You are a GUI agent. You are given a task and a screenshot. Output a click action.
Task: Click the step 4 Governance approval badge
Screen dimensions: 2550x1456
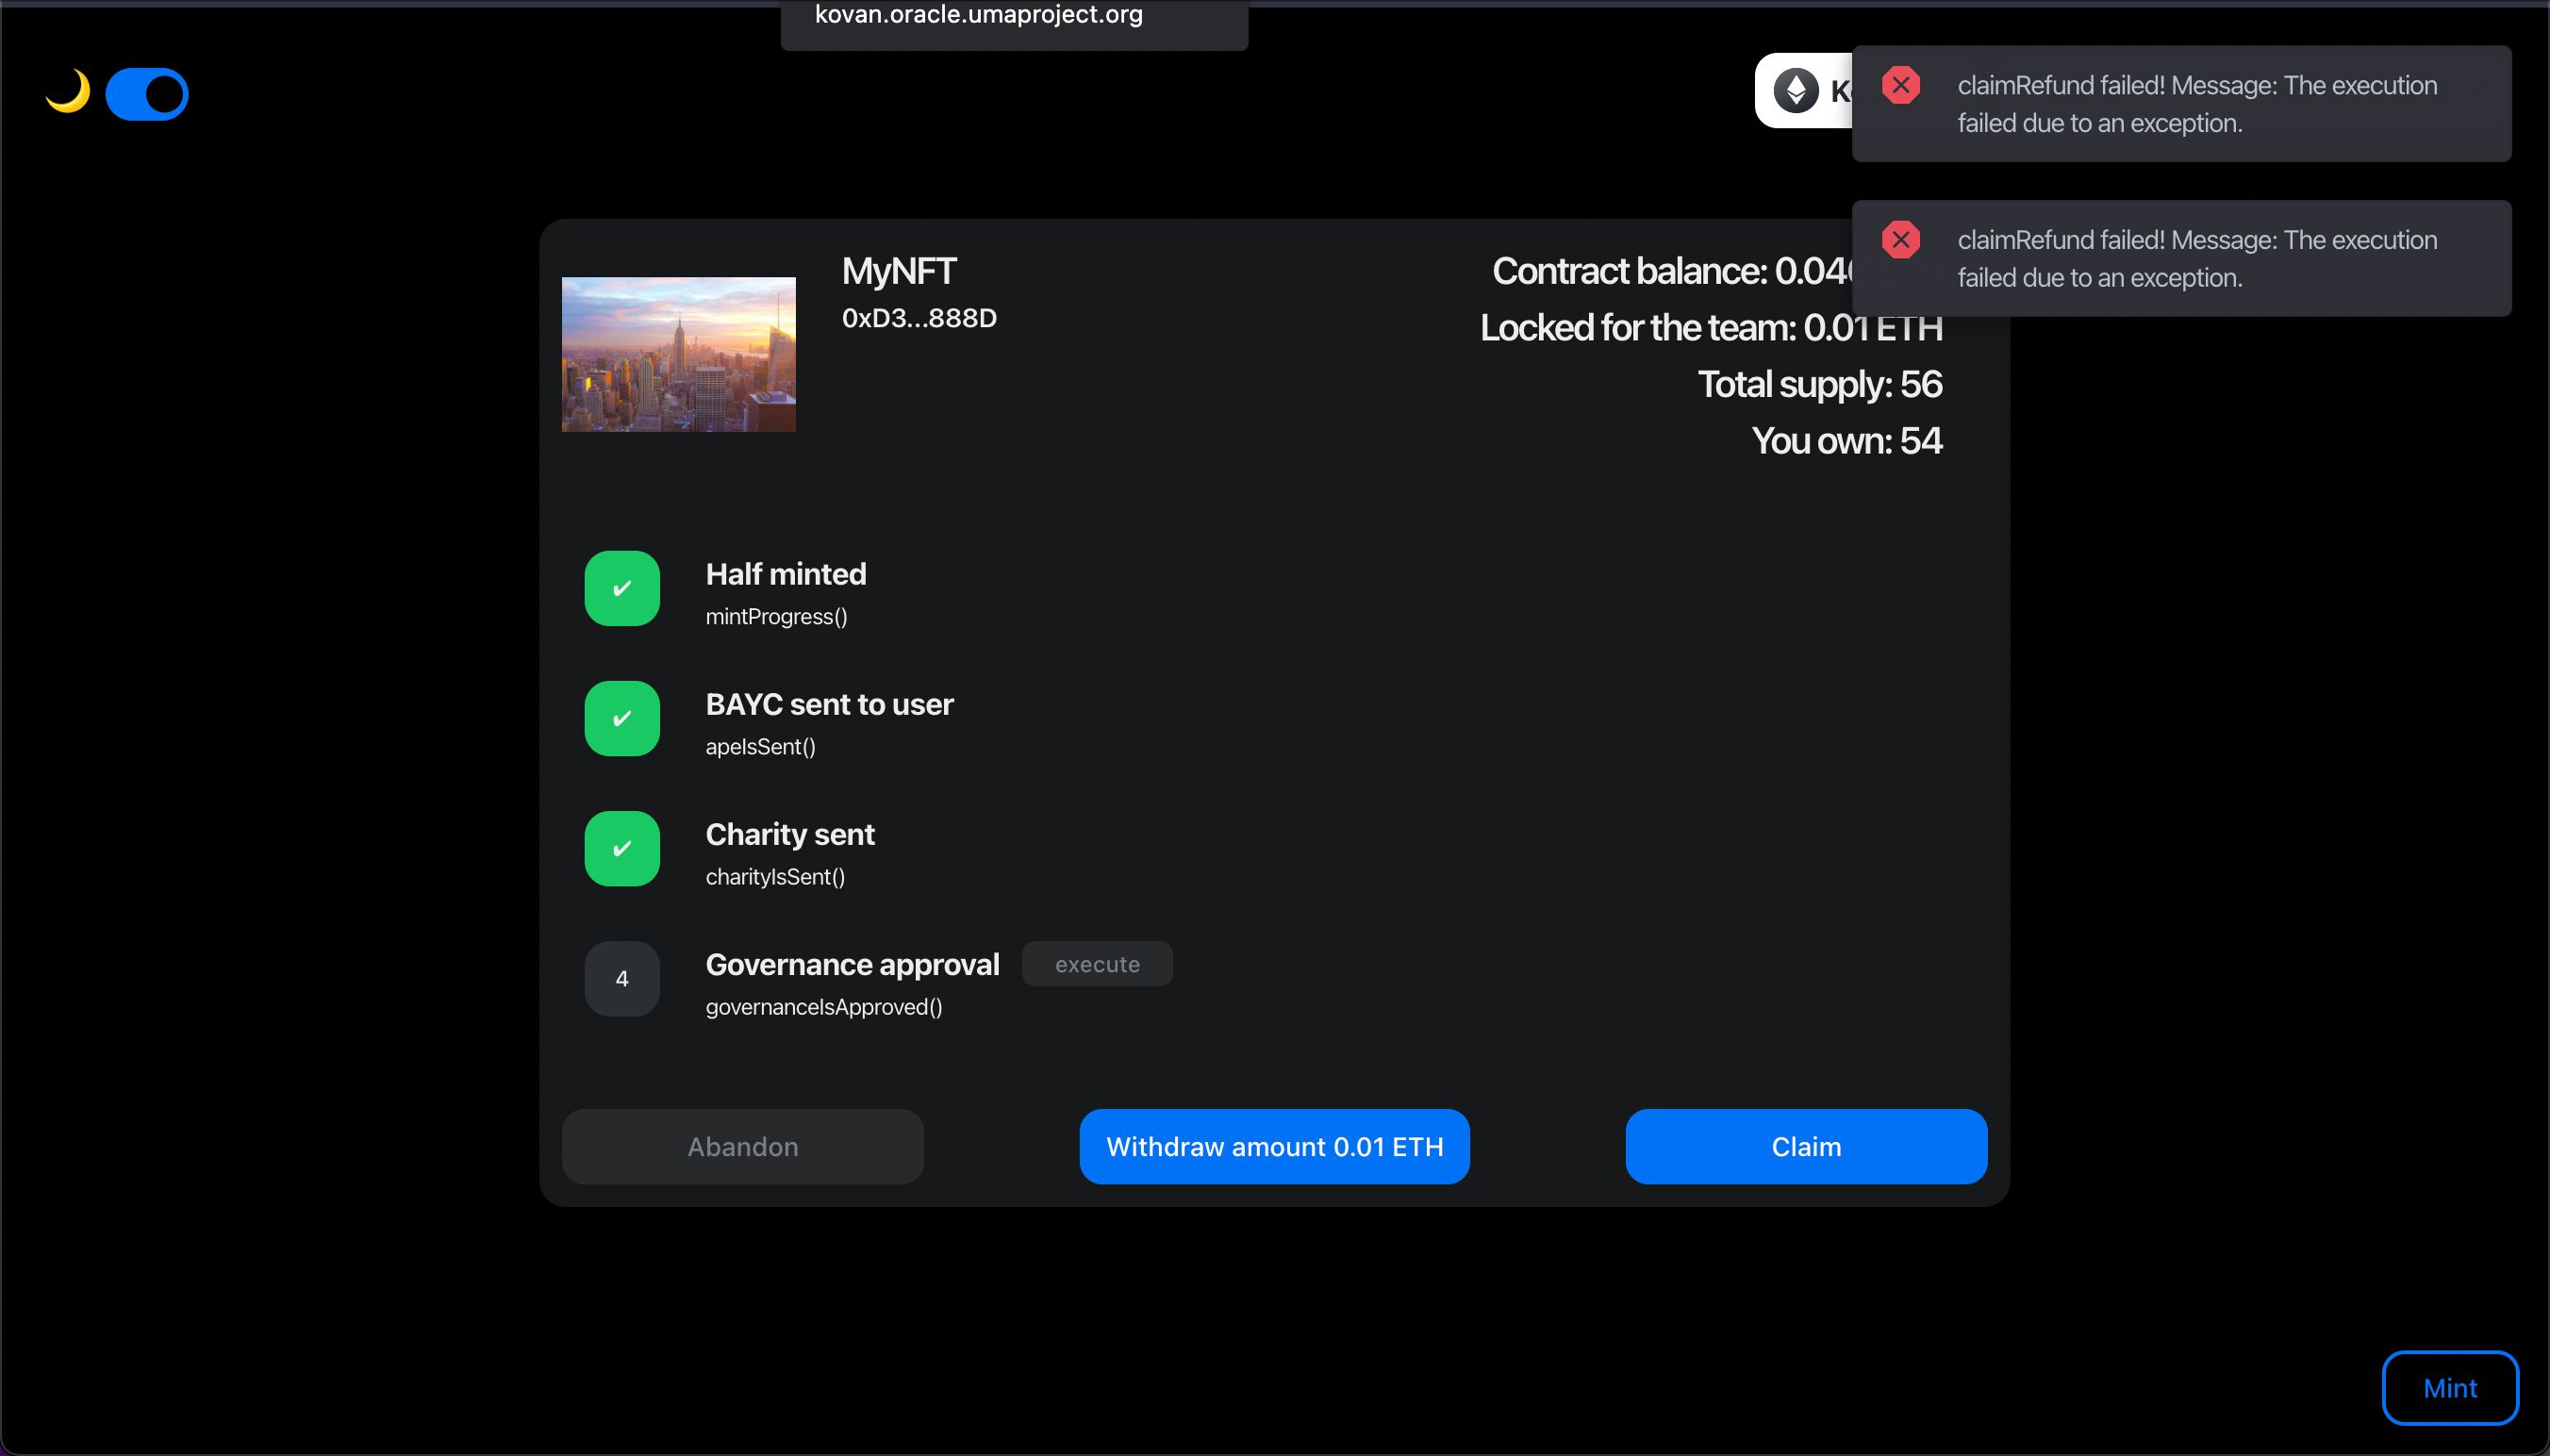(x=622, y=978)
